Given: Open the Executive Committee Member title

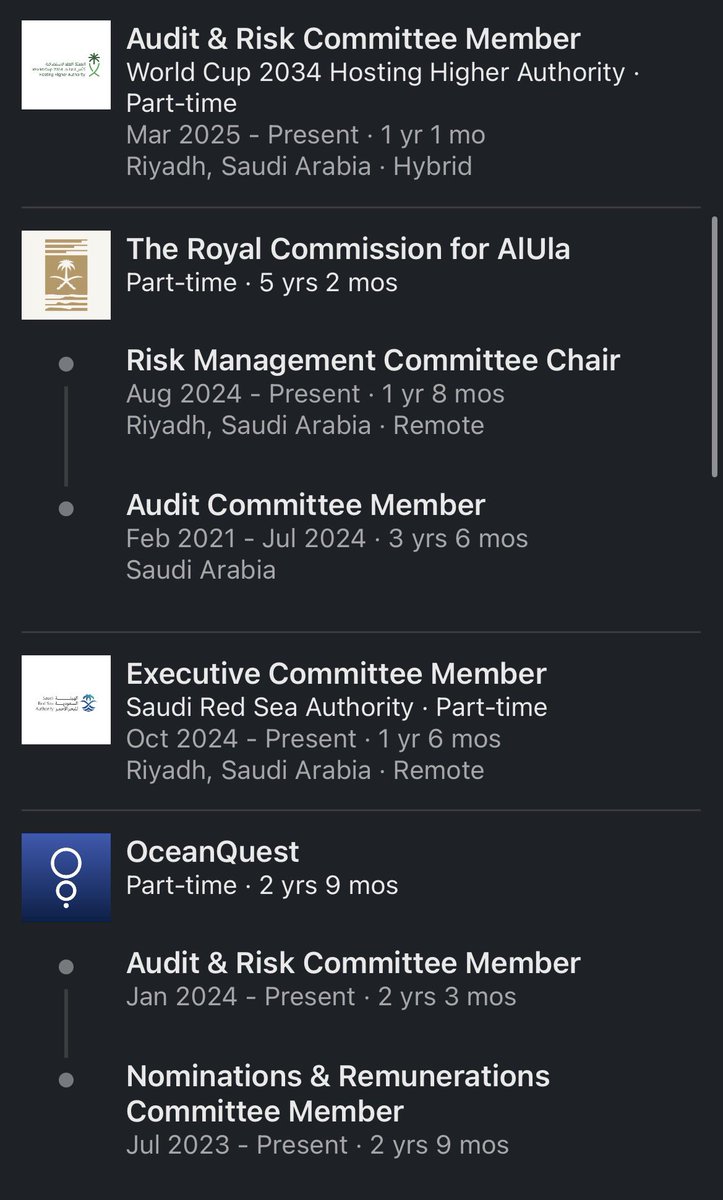Looking at the screenshot, I should point(336,674).
